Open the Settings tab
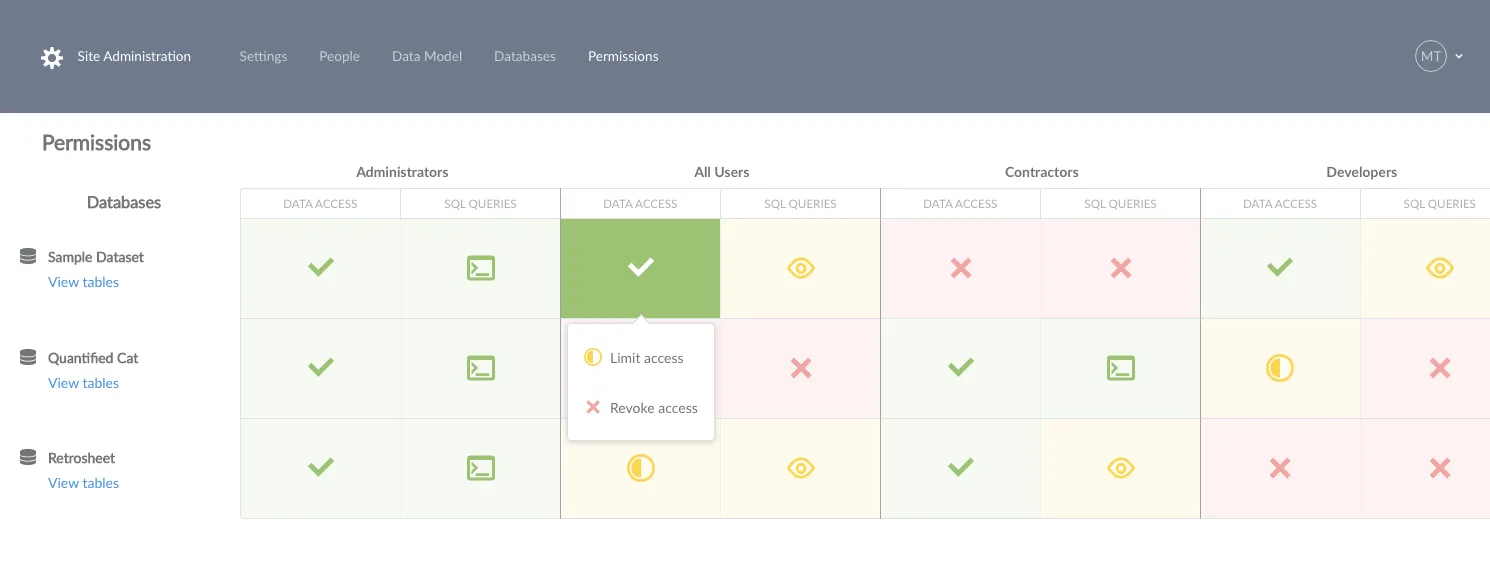The width and height of the screenshot is (1490, 565). (263, 56)
